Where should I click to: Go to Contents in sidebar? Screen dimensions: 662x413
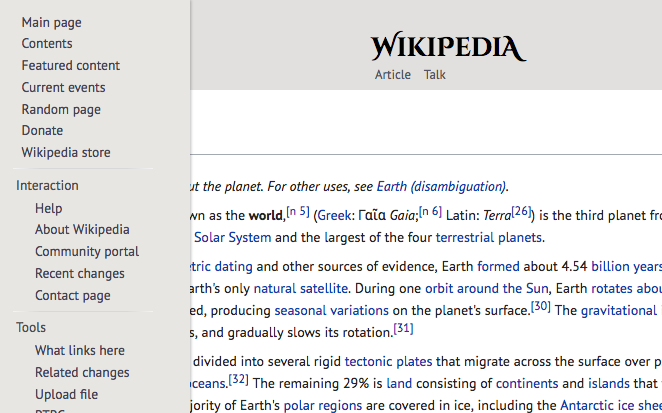(x=47, y=43)
